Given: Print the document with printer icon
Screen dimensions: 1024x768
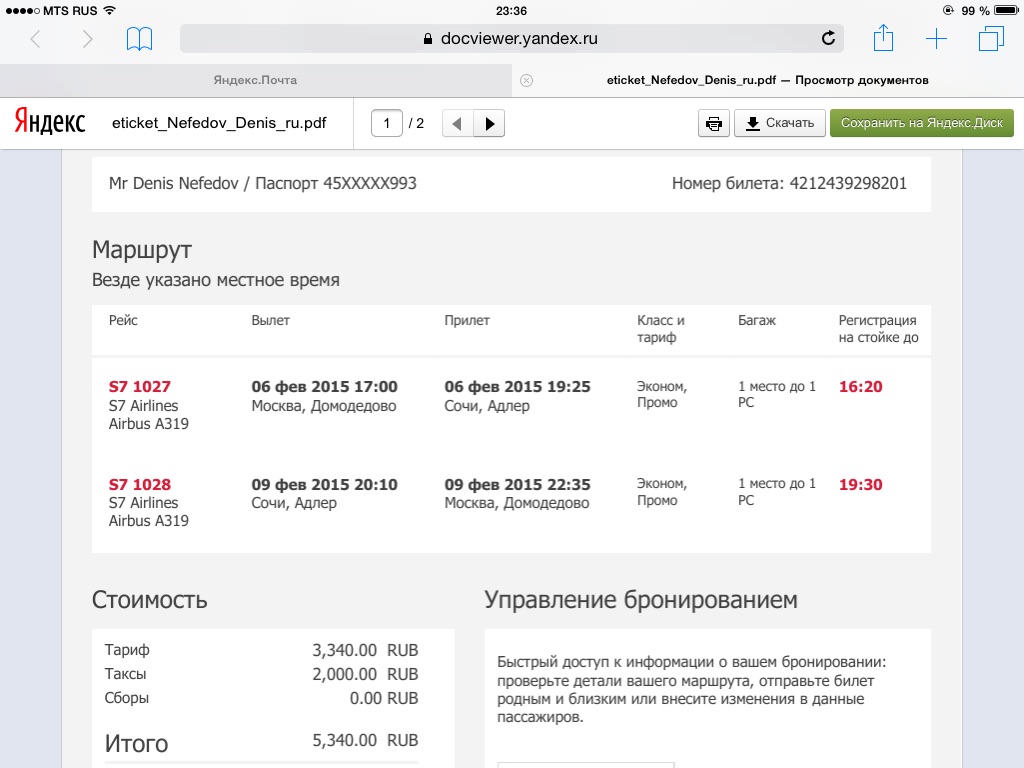Looking at the screenshot, I should point(714,123).
